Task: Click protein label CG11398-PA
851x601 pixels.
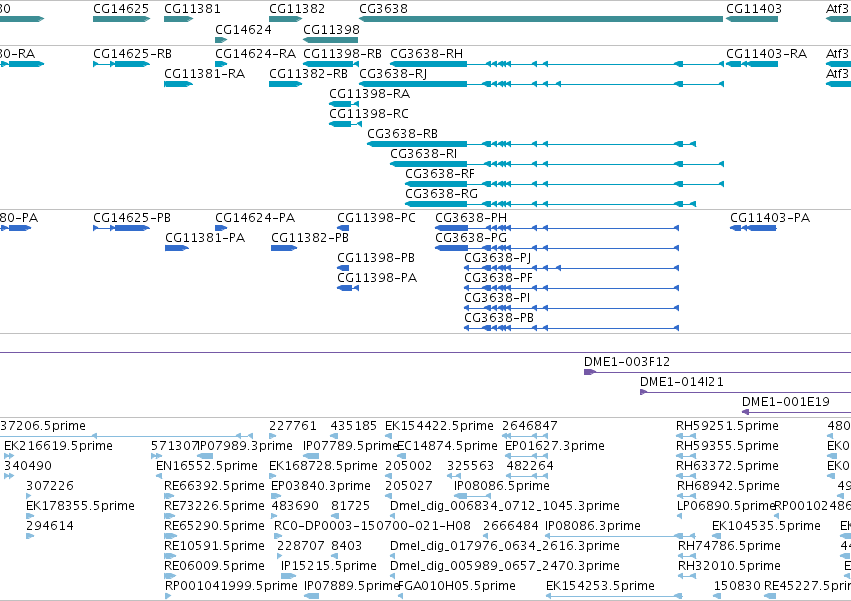Action: pyautogui.click(x=377, y=278)
